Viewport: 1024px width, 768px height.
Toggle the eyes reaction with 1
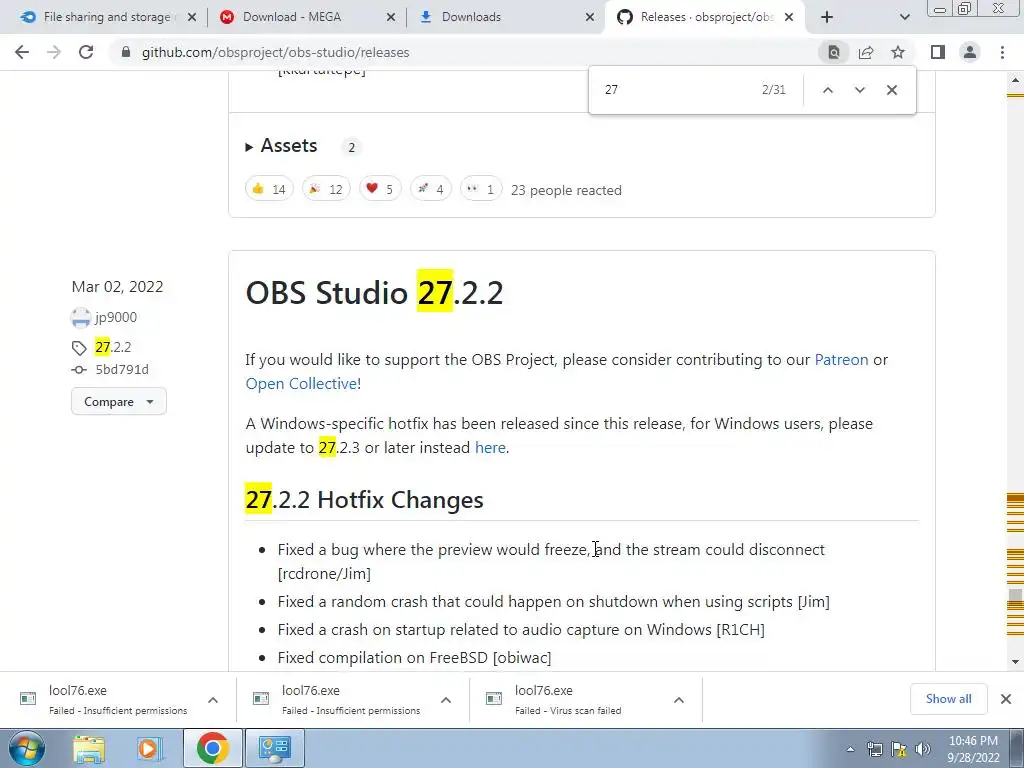click(481, 189)
